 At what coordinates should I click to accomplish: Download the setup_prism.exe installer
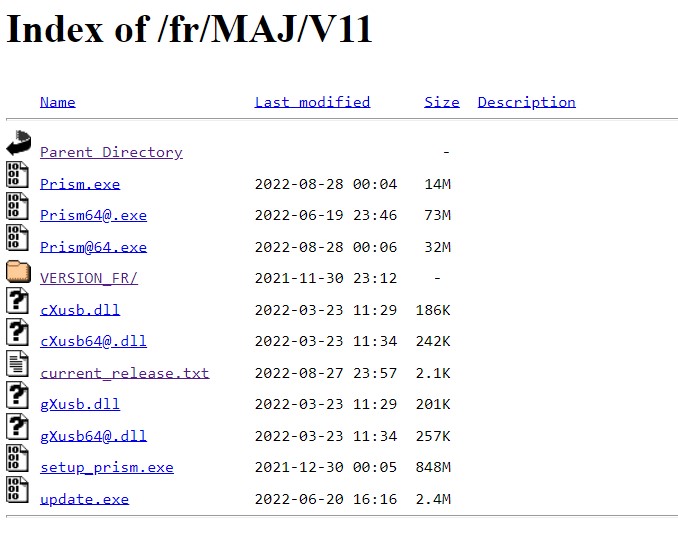[106, 467]
